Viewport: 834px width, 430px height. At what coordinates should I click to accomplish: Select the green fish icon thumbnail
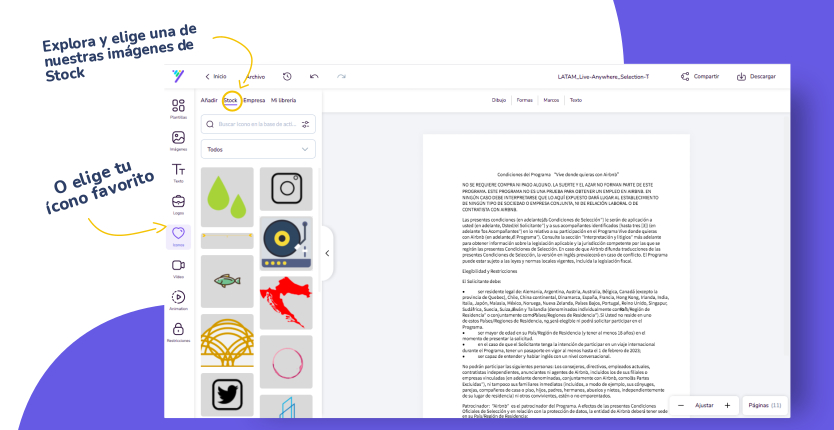tap(227, 279)
